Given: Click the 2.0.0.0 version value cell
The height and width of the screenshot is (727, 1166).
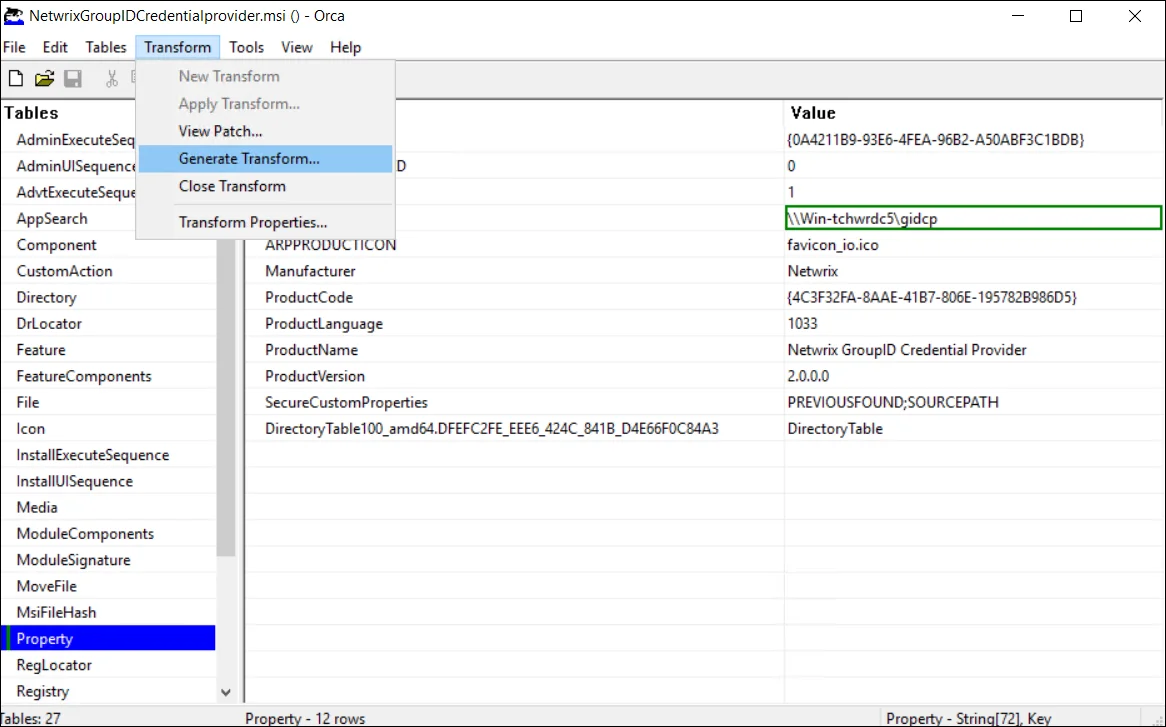Looking at the screenshot, I should tap(808, 376).
